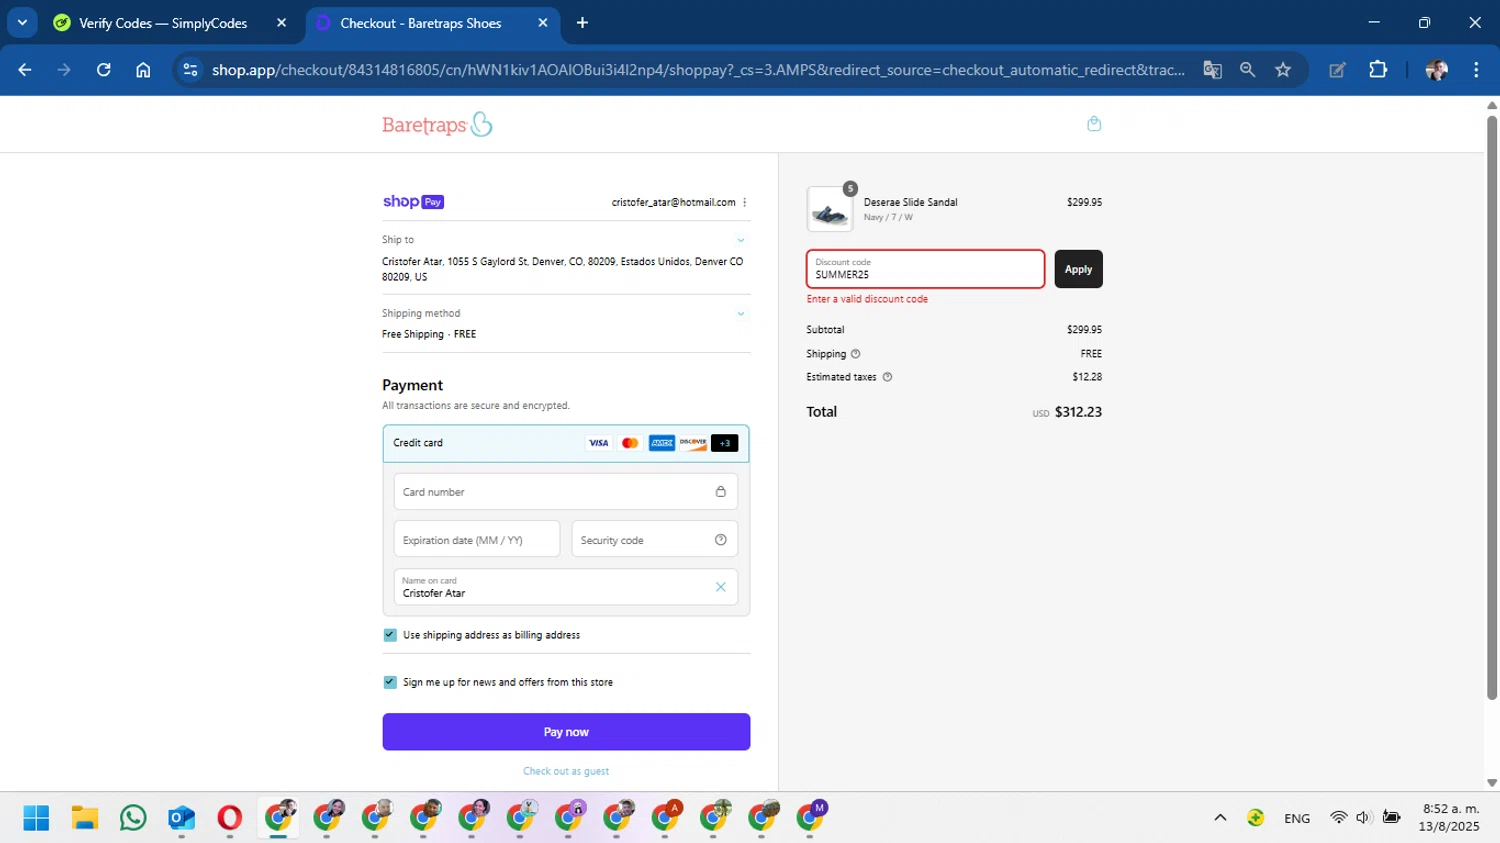Open the Chrome profile avatar
The image size is (1500, 843).
1437,70
